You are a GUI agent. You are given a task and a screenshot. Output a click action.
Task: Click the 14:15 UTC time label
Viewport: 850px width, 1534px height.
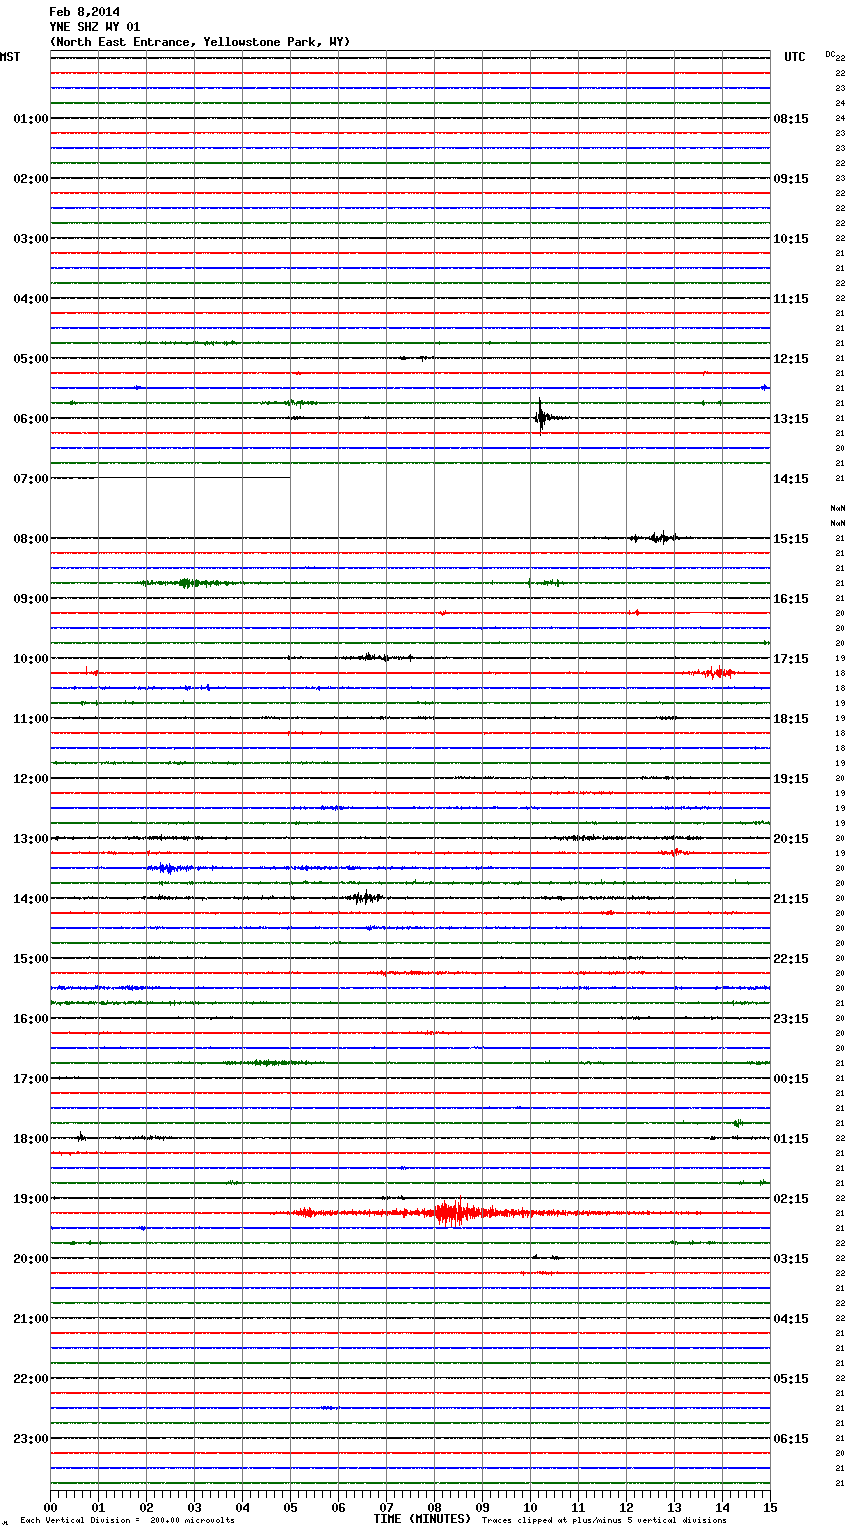pos(791,479)
